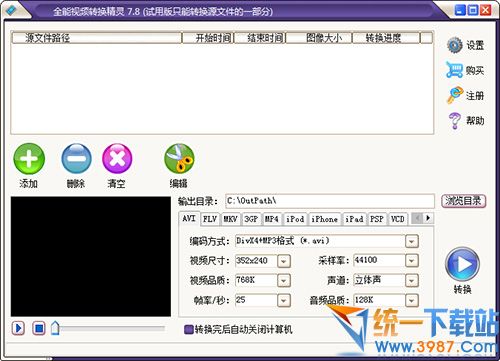This screenshot has height=361, width=500.
Task: Open the Edit (编辑) scissors tool
Action: click(179, 159)
